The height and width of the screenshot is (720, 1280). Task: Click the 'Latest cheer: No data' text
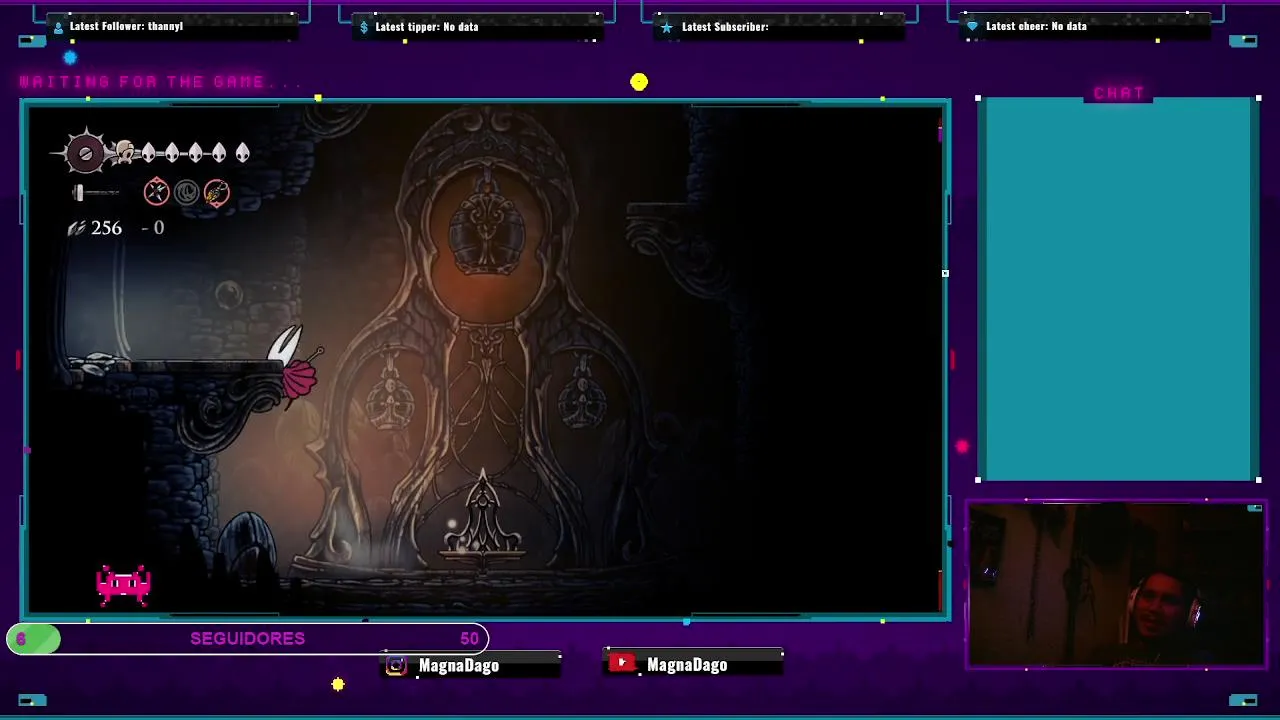(x=1036, y=26)
